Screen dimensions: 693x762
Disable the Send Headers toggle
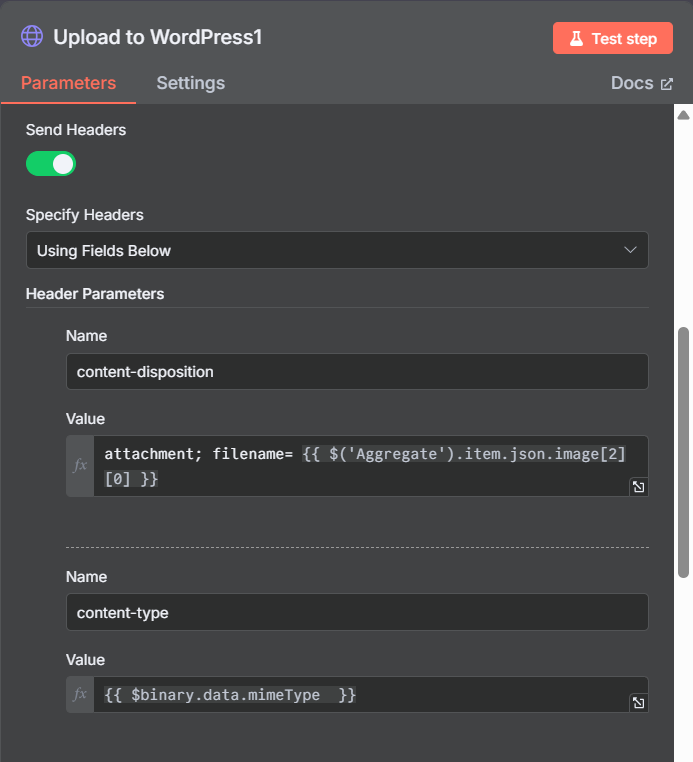(51, 164)
